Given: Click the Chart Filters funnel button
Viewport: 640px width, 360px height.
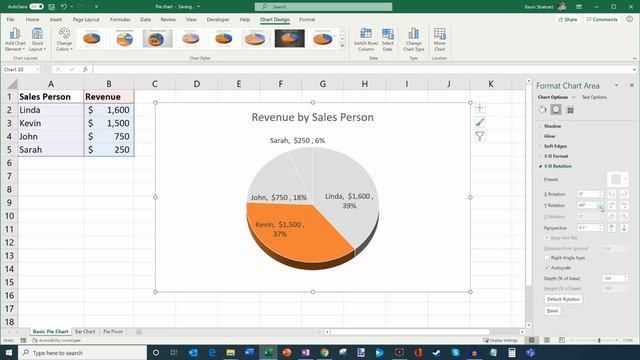Looking at the screenshot, I should 480,136.
